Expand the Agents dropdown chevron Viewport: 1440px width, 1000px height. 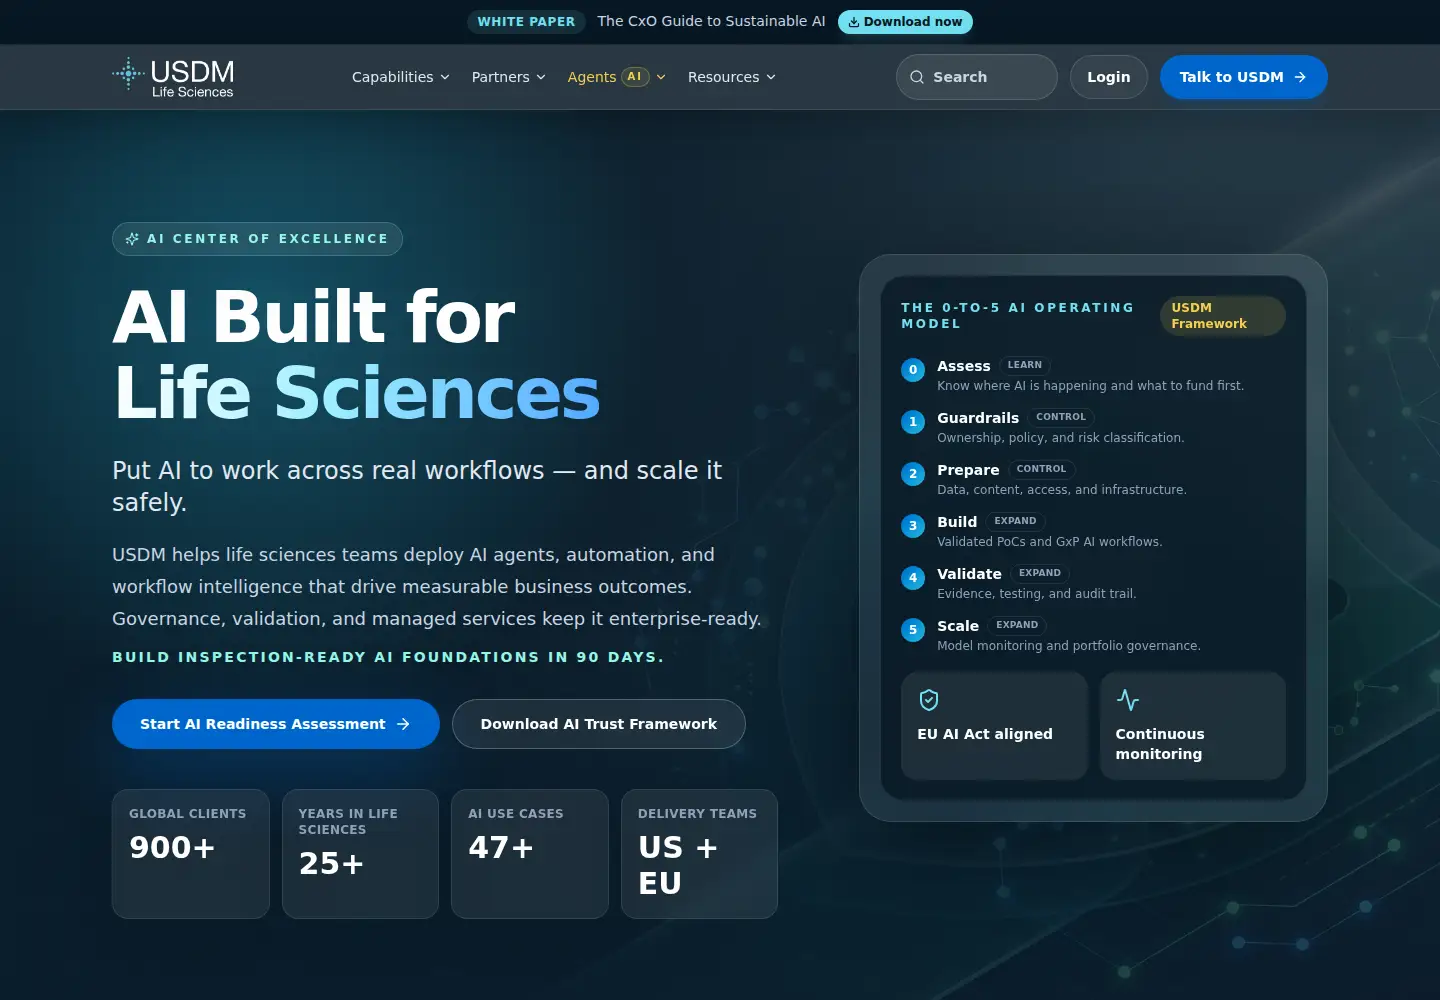click(661, 77)
